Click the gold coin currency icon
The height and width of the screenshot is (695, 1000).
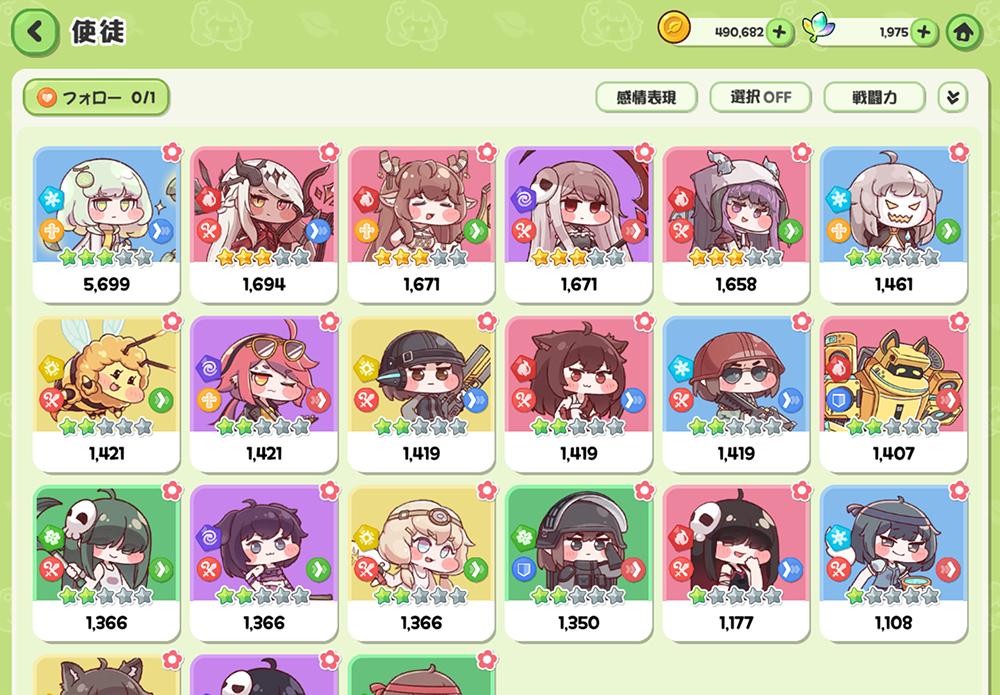tap(674, 29)
